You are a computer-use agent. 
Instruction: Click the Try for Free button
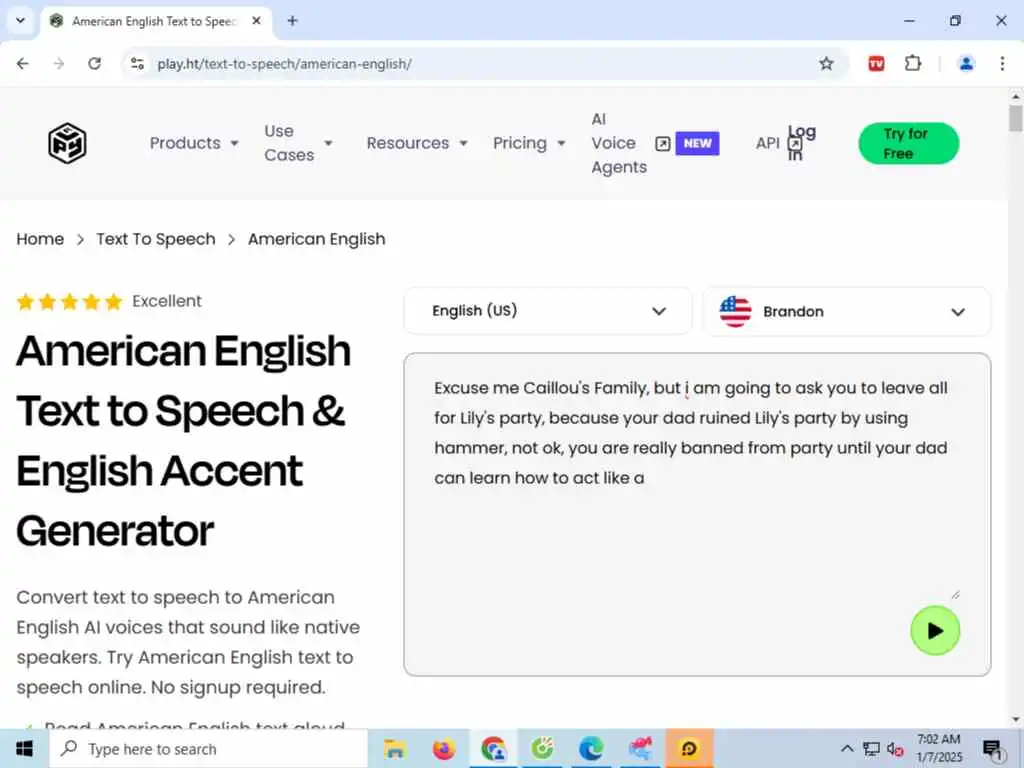(908, 143)
